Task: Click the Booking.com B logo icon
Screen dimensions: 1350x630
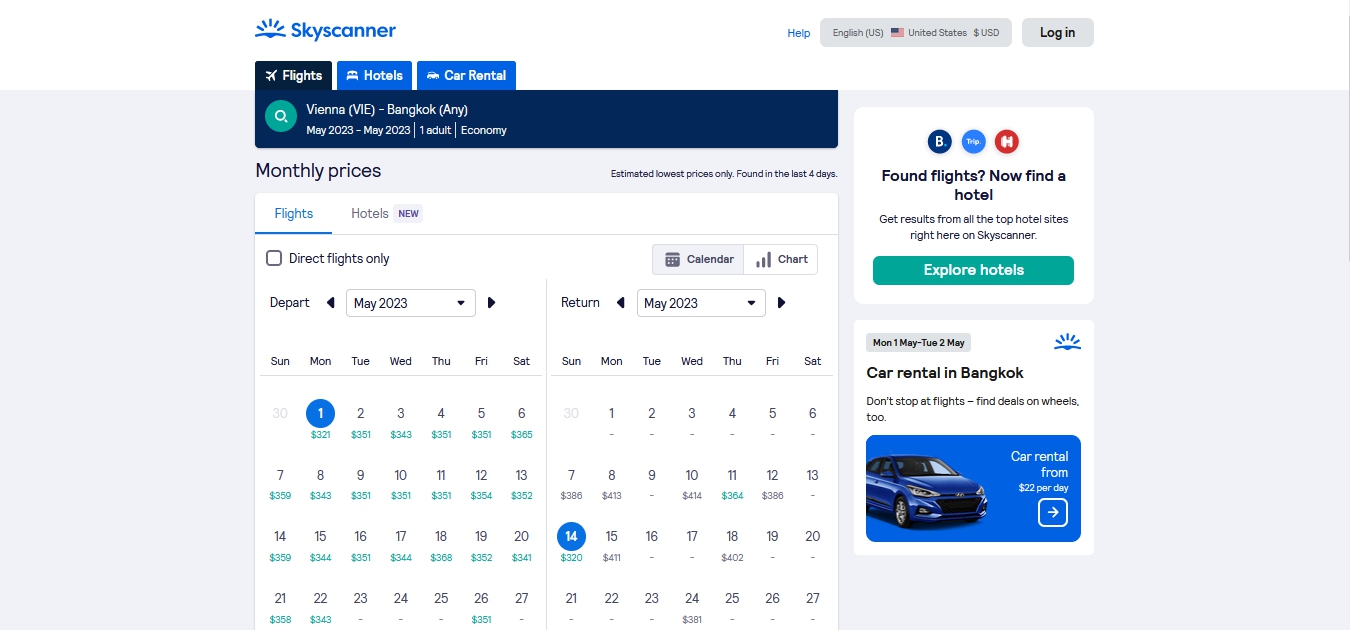Action: click(x=939, y=142)
